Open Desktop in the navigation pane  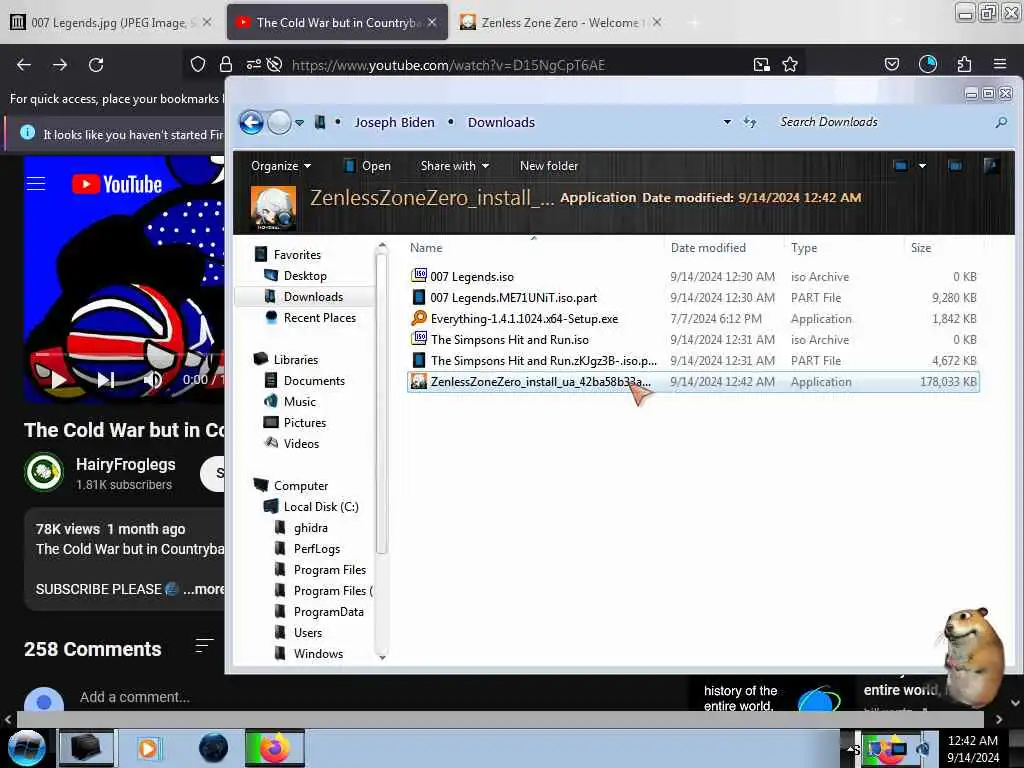coord(305,276)
